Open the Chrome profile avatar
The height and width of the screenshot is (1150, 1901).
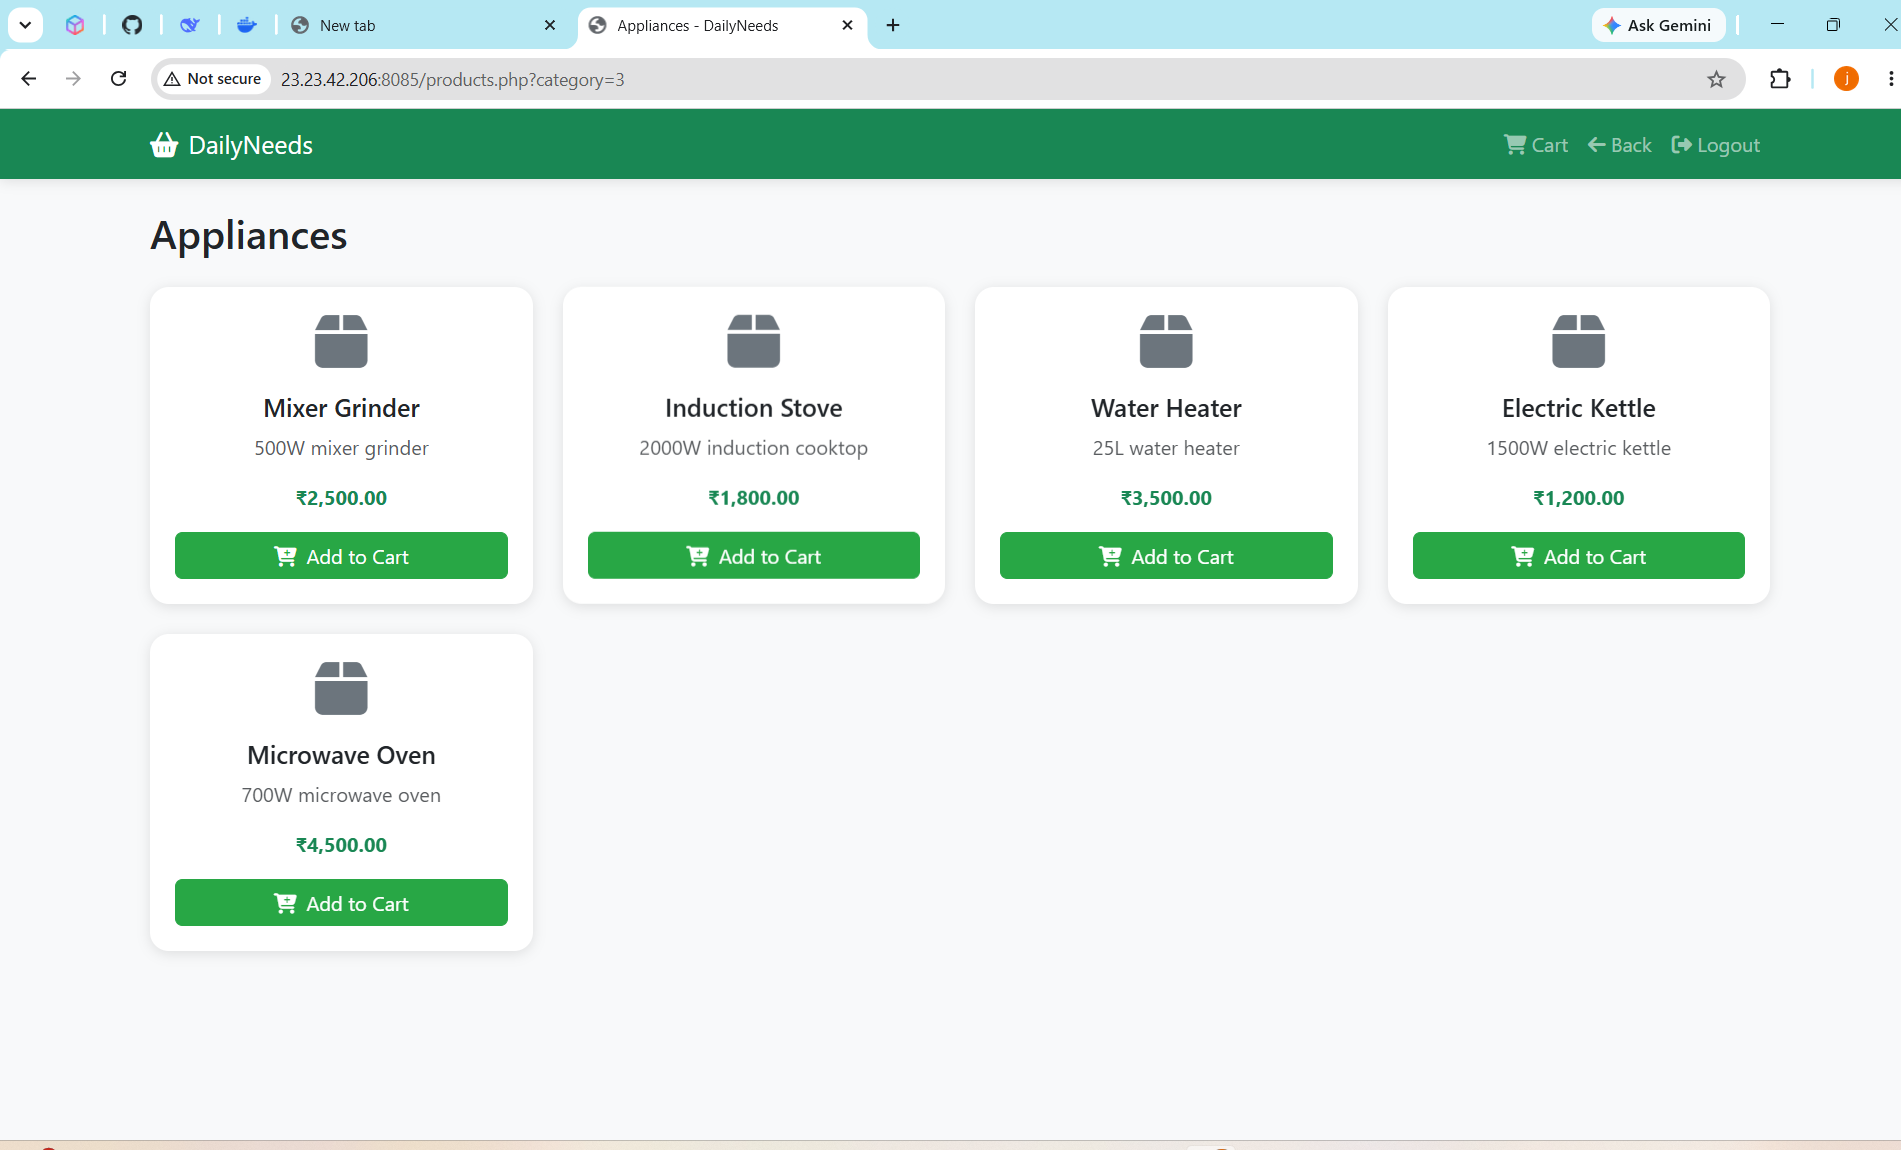(x=1846, y=79)
